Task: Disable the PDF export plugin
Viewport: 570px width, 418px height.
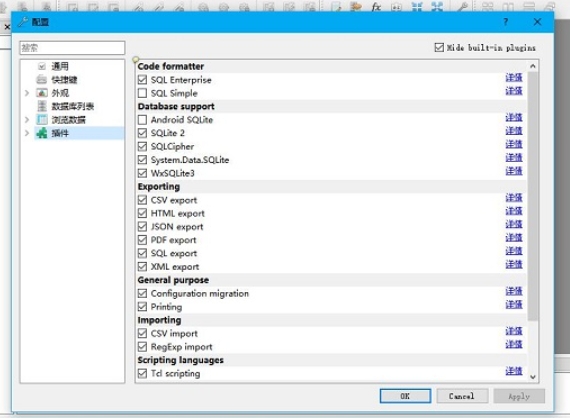Action: 142,240
